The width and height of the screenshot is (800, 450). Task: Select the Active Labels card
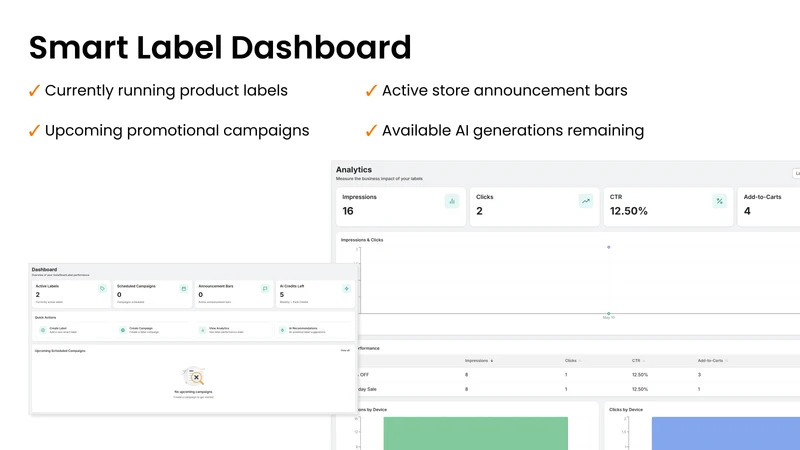[71, 294]
